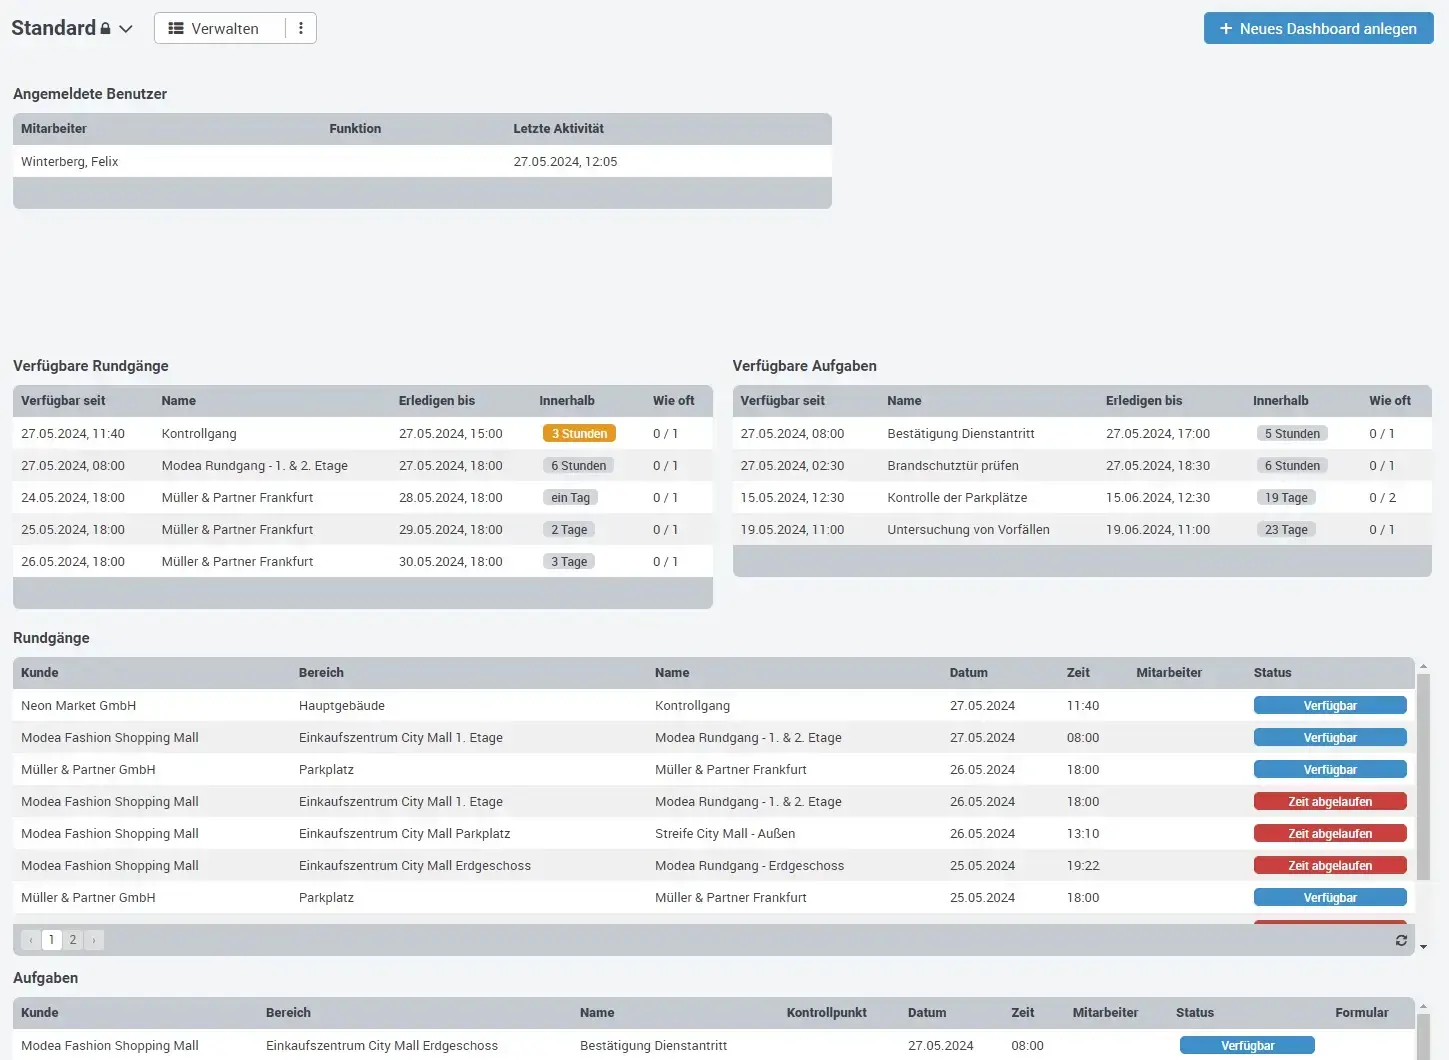
Task: Open the 6 Stunden badge for Brandschutztür prüfen
Action: pyautogui.click(x=1292, y=465)
